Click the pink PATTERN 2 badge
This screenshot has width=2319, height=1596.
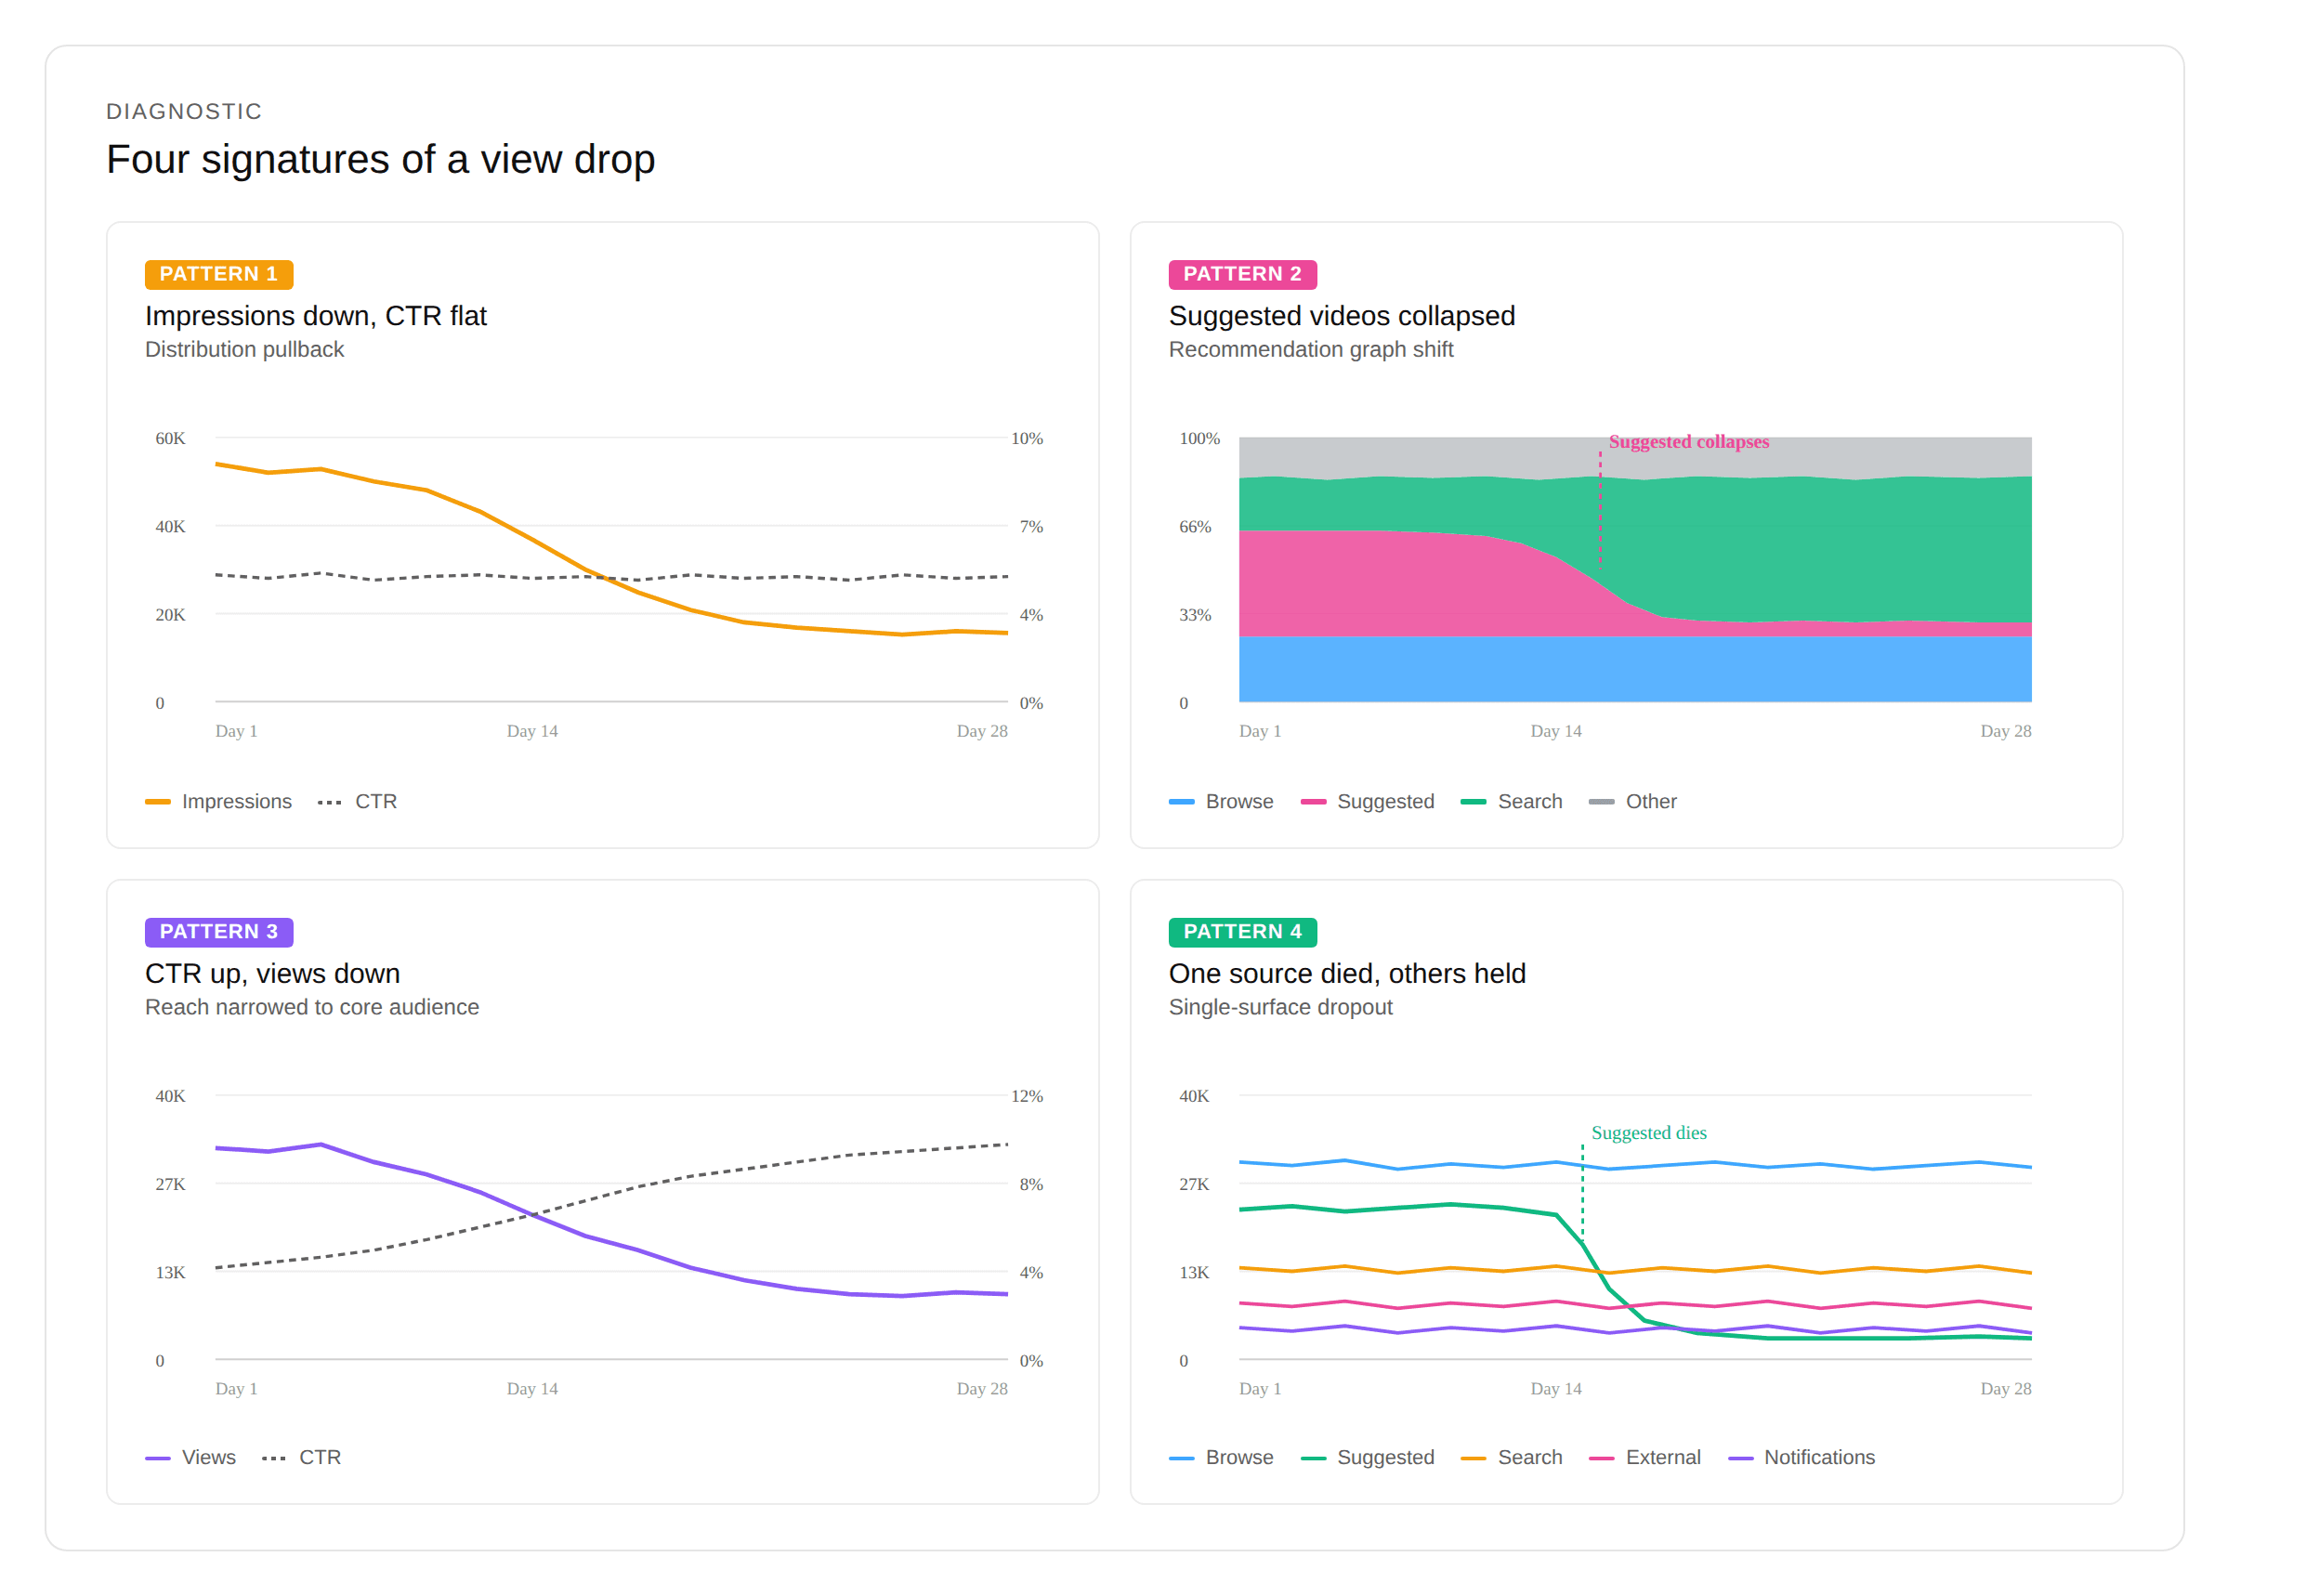(1242, 274)
